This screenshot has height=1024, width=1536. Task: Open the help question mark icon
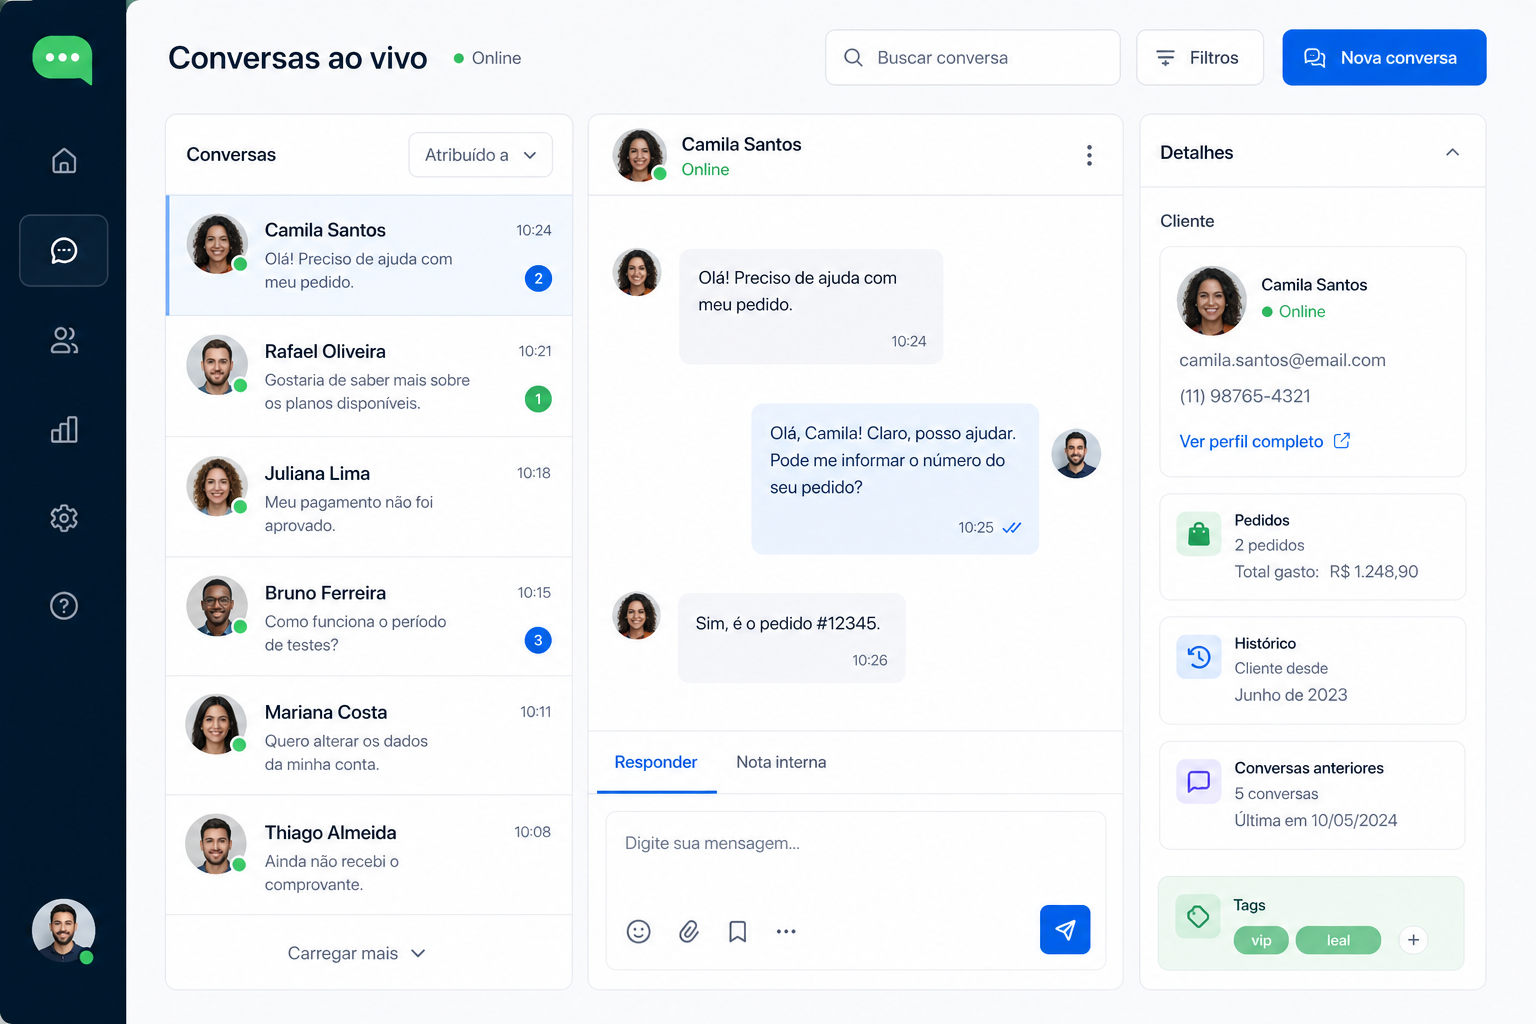click(x=64, y=606)
